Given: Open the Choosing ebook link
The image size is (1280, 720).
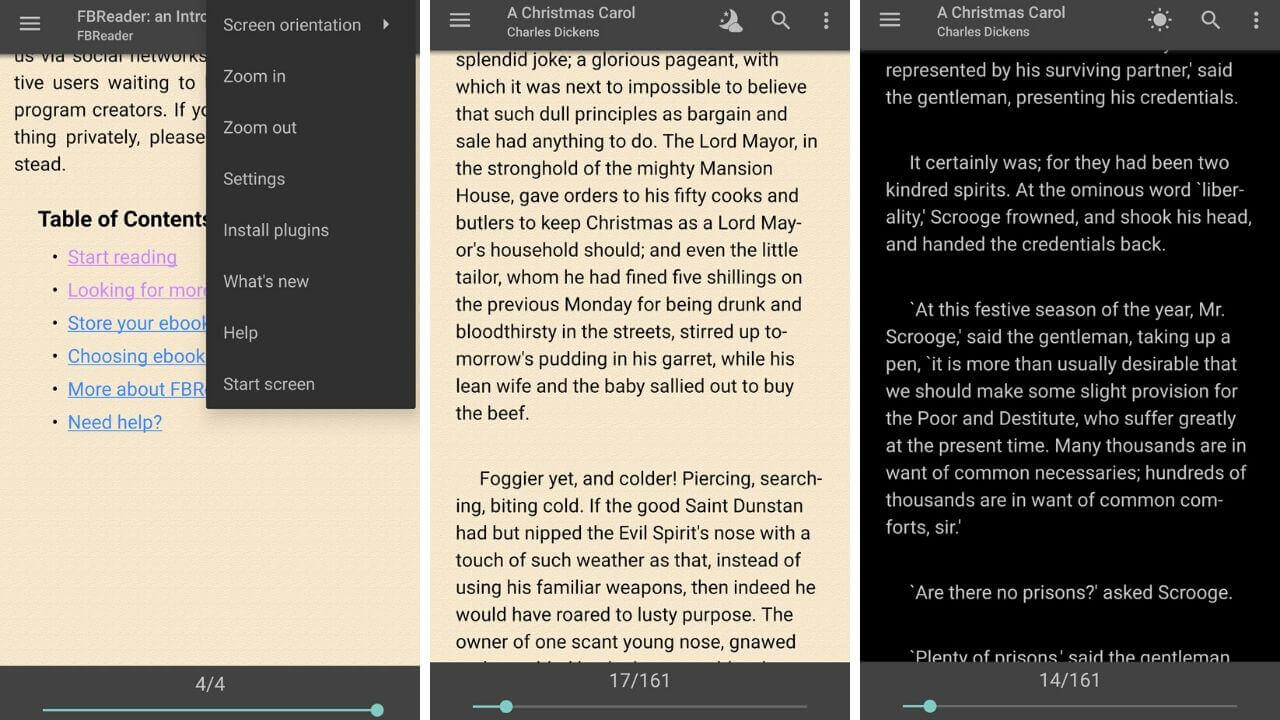Looking at the screenshot, I should 137,356.
